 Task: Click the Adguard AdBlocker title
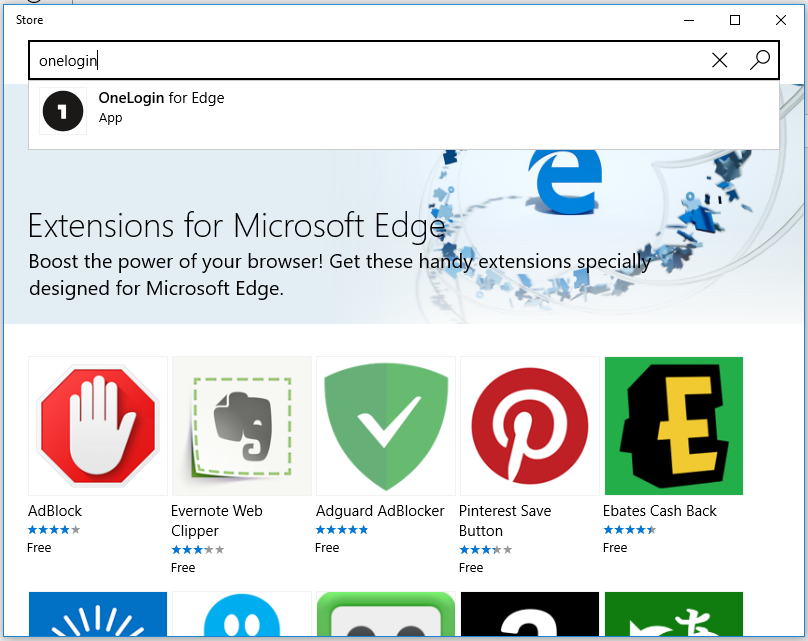click(380, 511)
